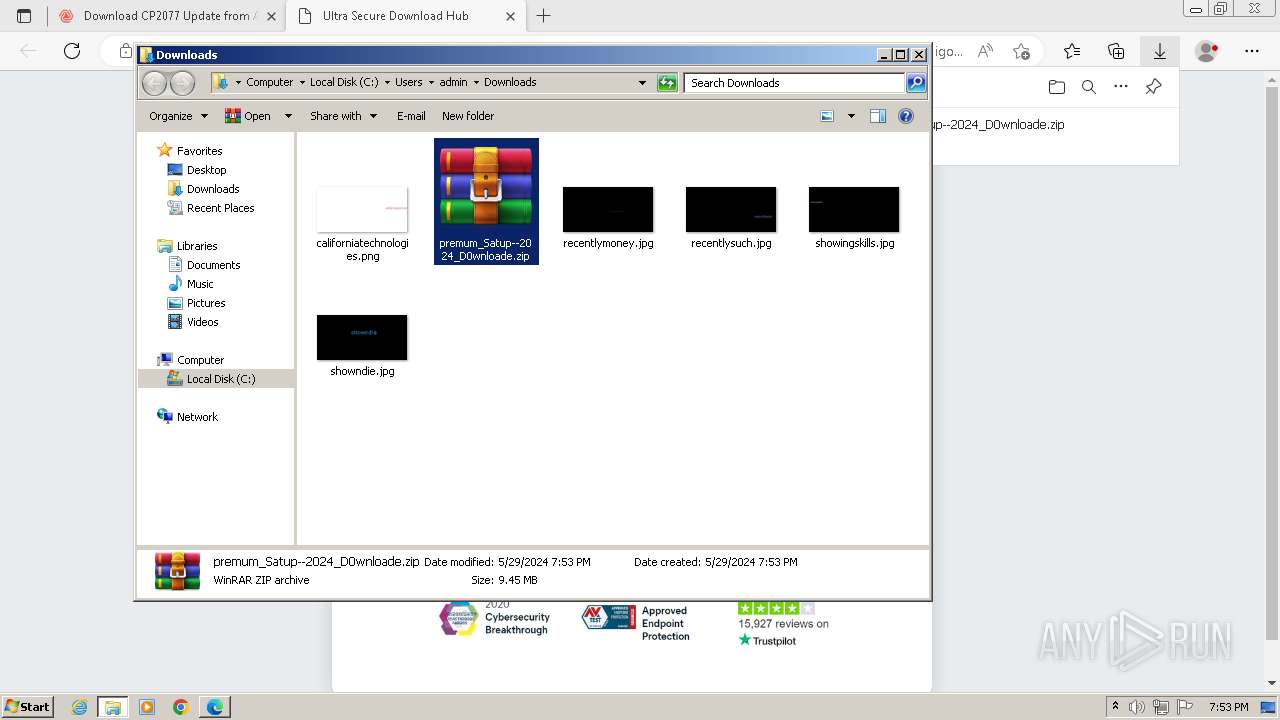
Task: Click the Windows Start button
Action: [x=27, y=707]
